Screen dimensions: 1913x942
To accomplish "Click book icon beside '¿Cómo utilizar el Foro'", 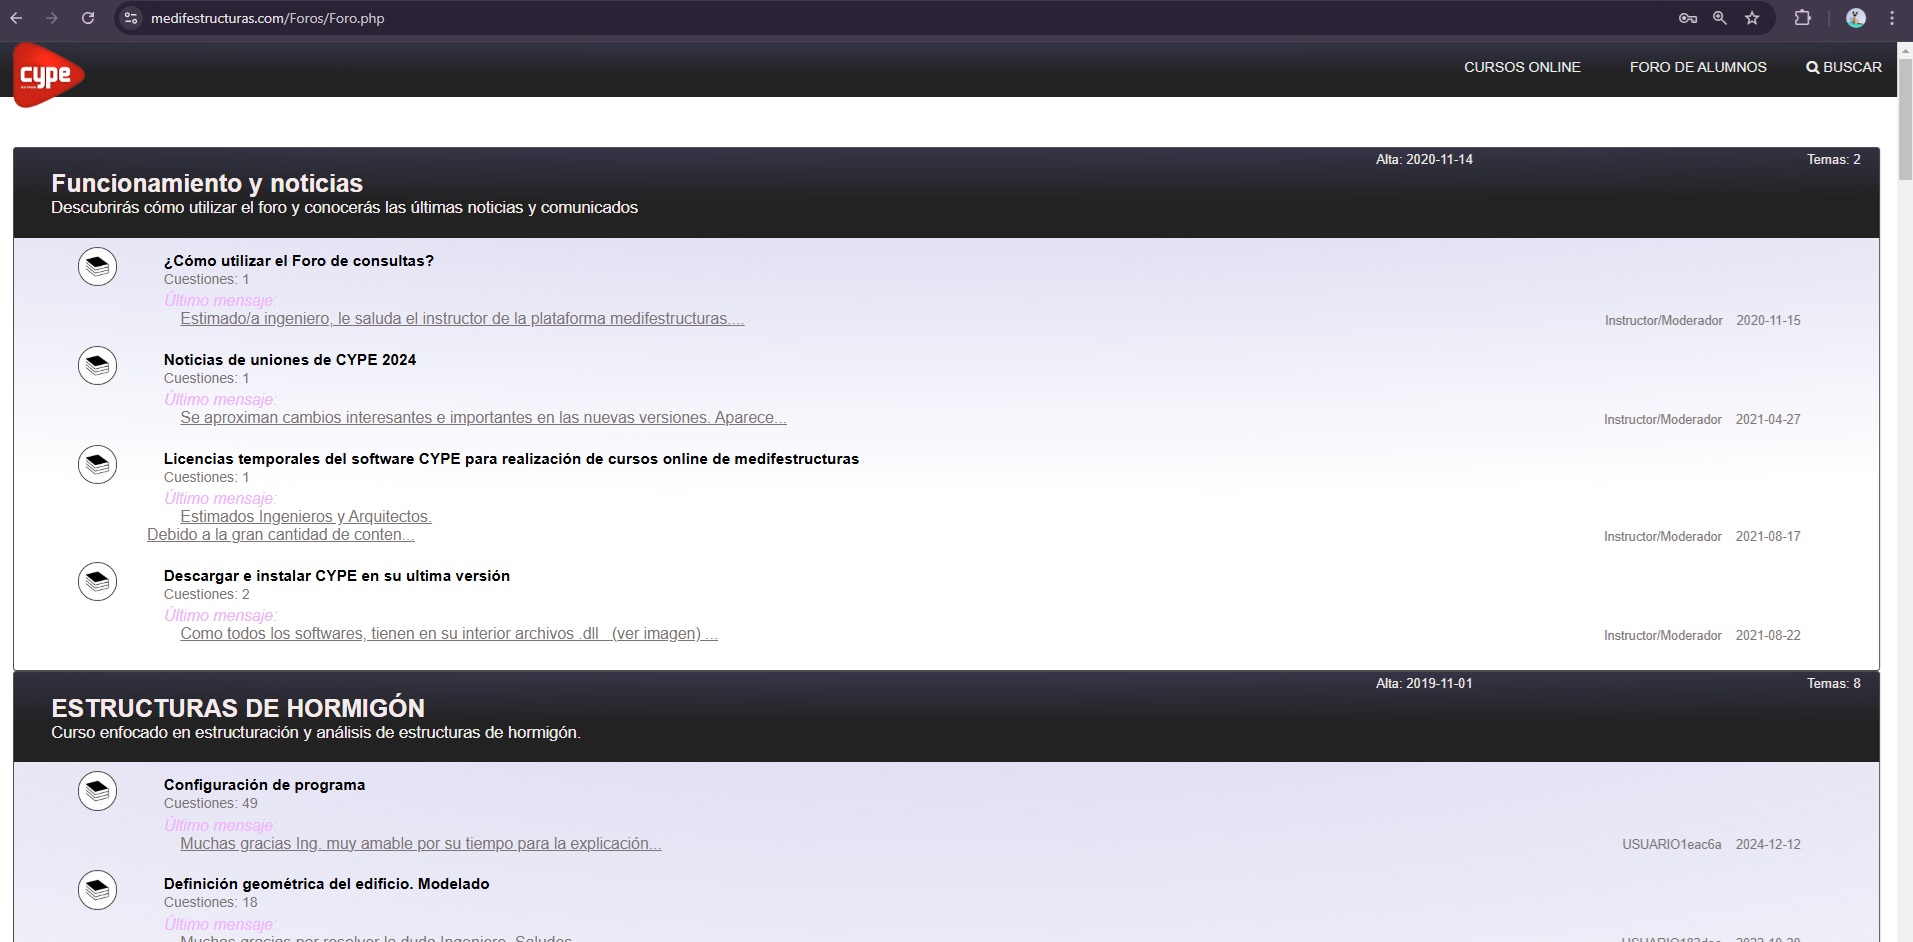I will [x=97, y=267].
